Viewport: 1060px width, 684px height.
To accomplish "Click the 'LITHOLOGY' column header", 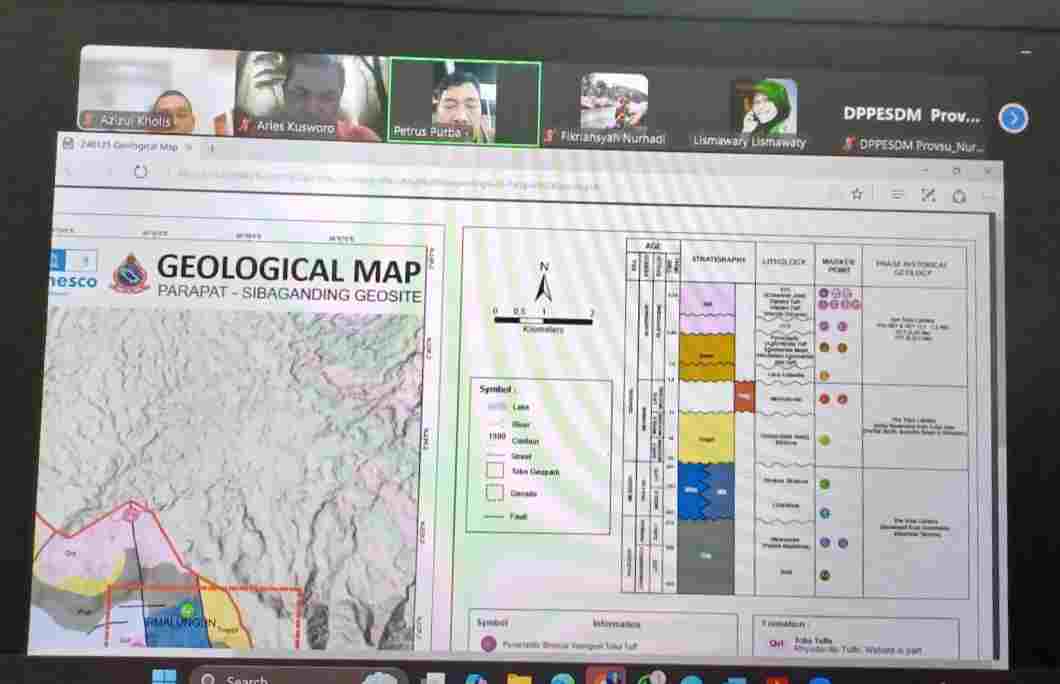I will click(784, 261).
